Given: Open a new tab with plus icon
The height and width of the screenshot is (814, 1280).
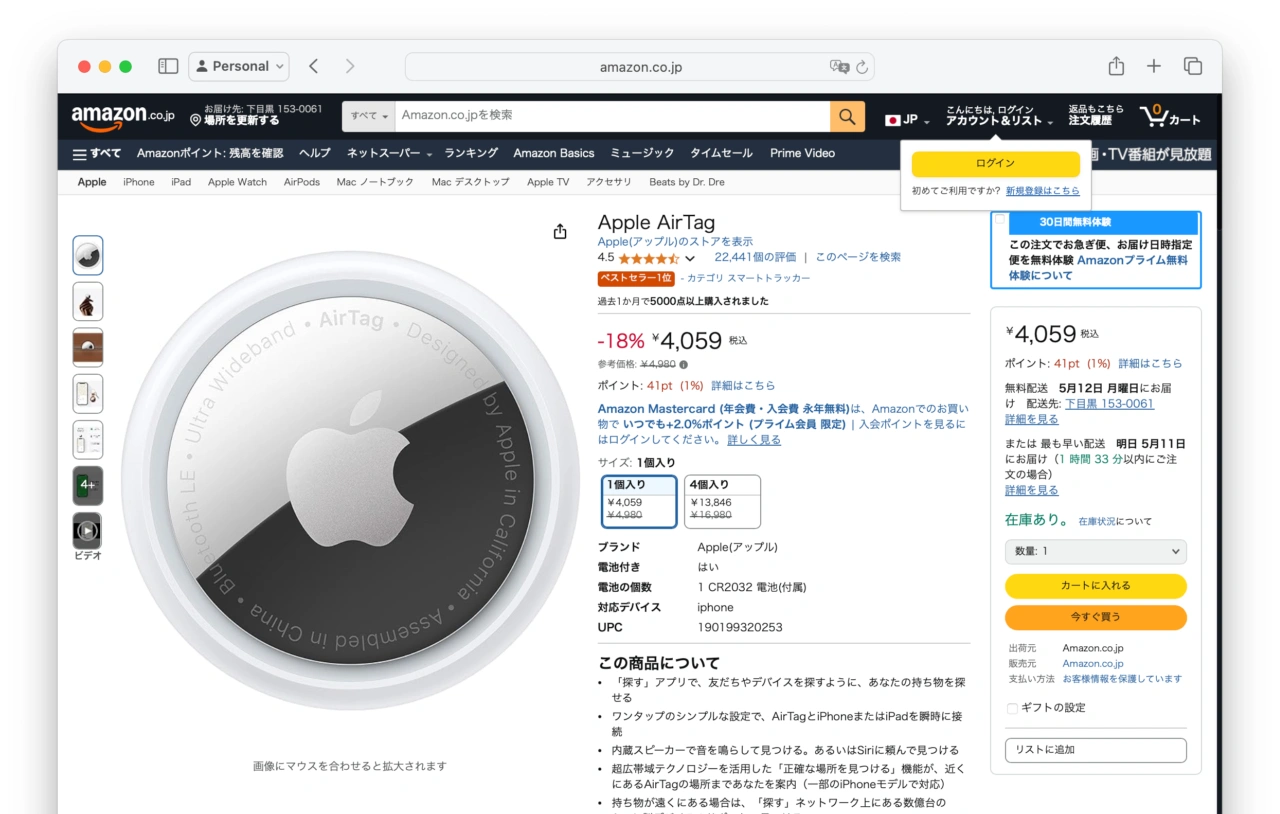Looking at the screenshot, I should tap(1154, 66).
